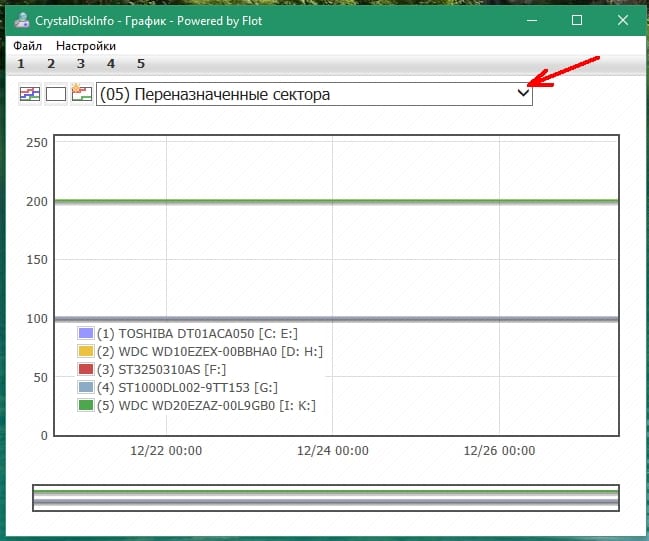
Task: Click the 150 y-axis label
Action: click(x=37, y=260)
